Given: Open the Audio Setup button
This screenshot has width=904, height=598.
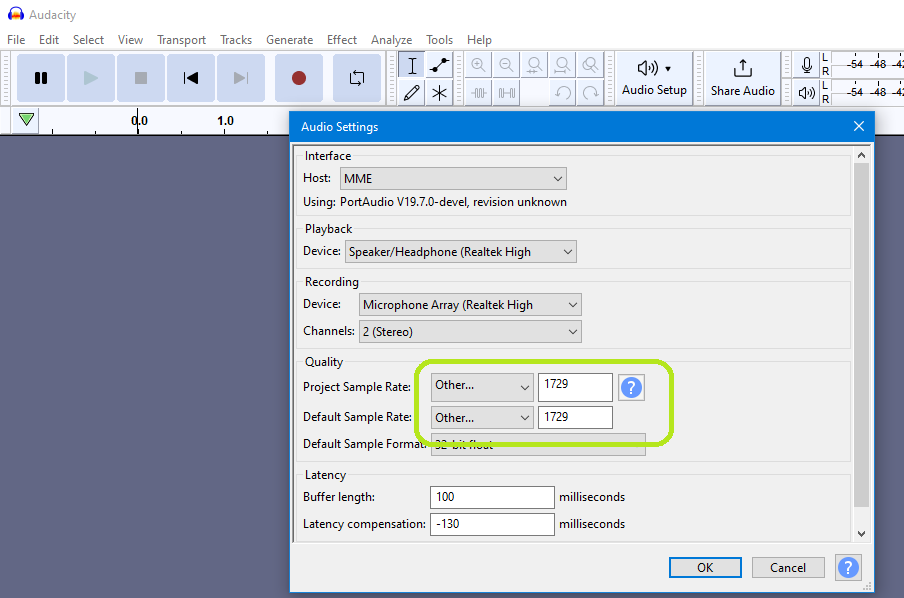Looking at the screenshot, I should [x=654, y=78].
